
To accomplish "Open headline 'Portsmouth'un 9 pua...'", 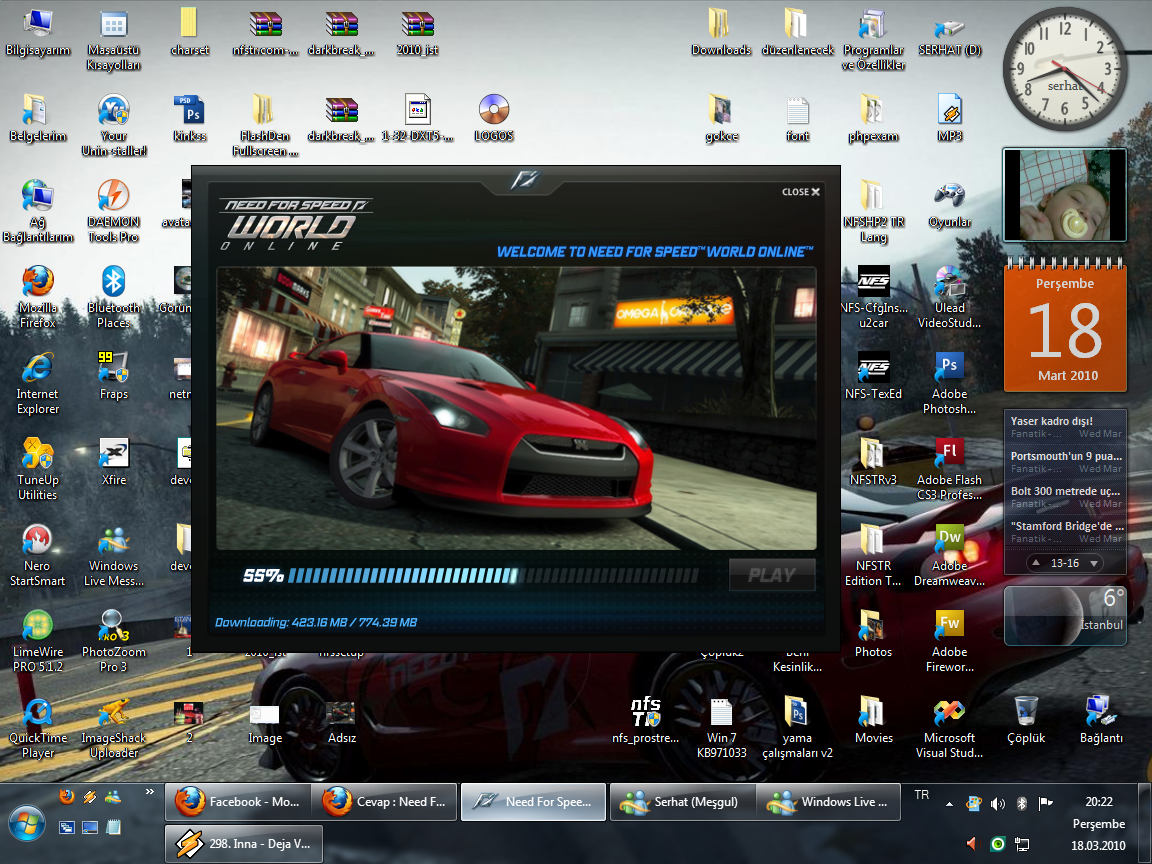I will [1065, 461].
